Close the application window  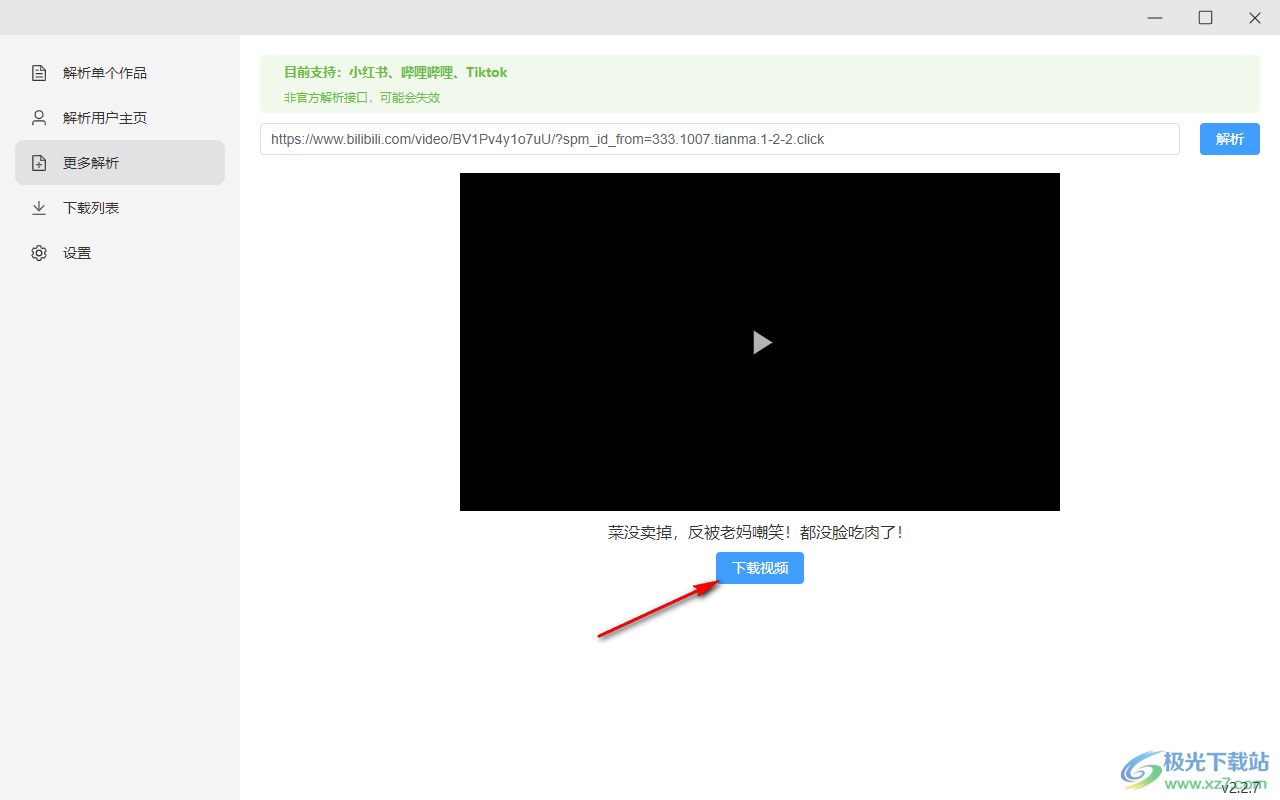coord(1255,17)
